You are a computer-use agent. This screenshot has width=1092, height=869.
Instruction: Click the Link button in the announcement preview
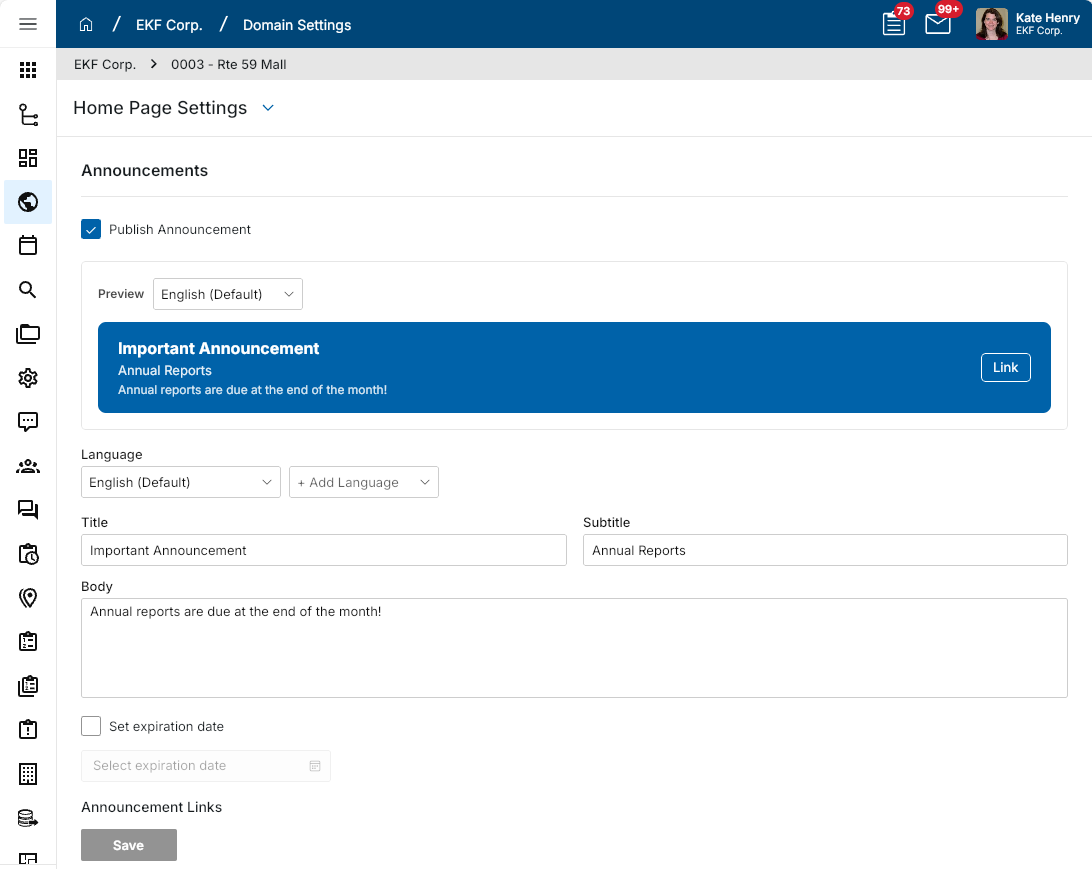tap(1005, 367)
